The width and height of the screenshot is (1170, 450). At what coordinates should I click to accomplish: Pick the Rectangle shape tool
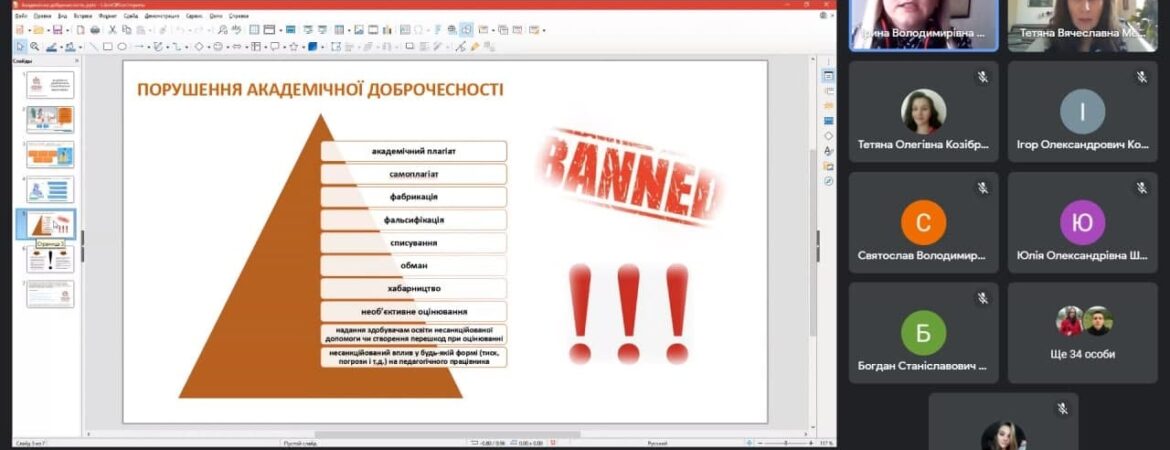[x=108, y=46]
